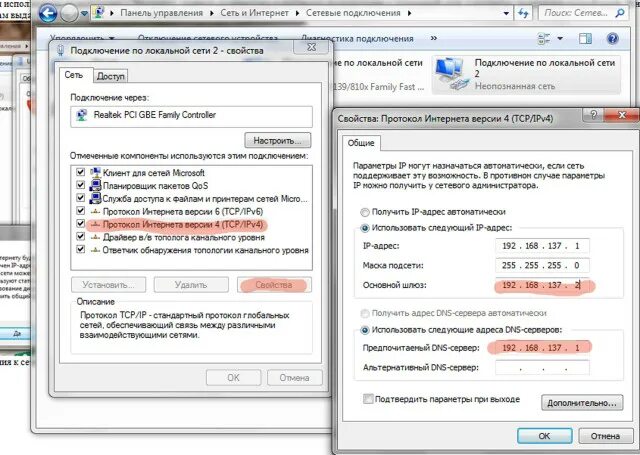Click Диагностика подключения toolbar command

357,38
